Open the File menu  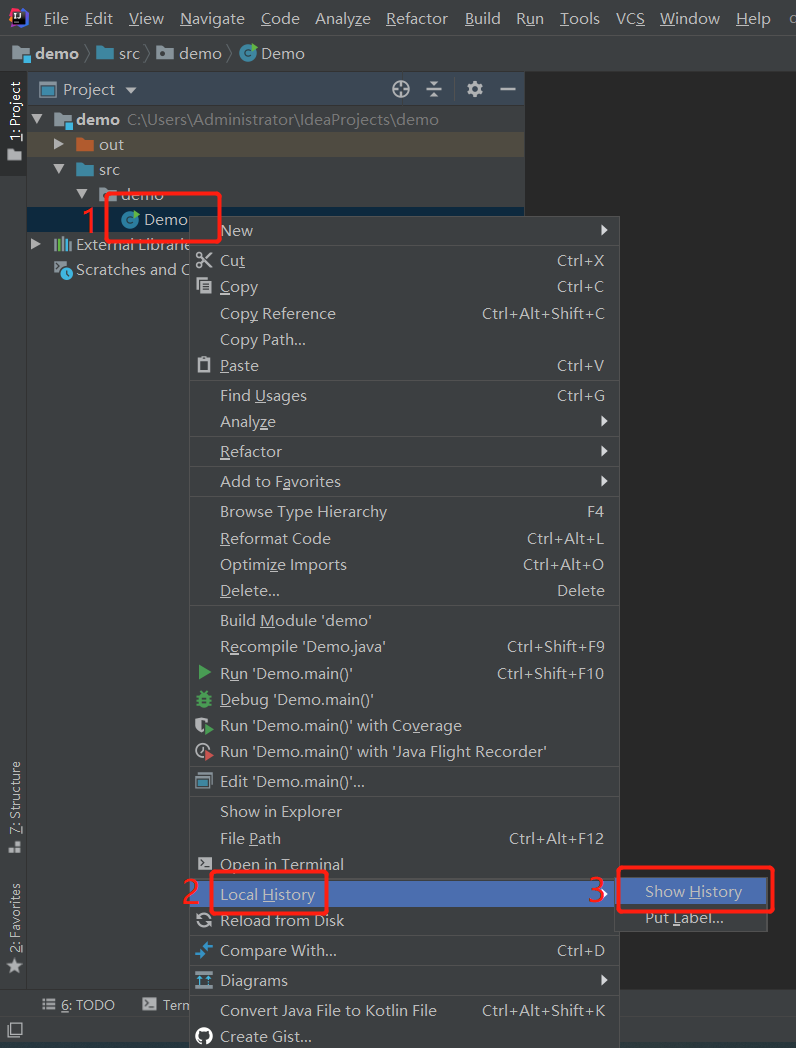coord(56,19)
